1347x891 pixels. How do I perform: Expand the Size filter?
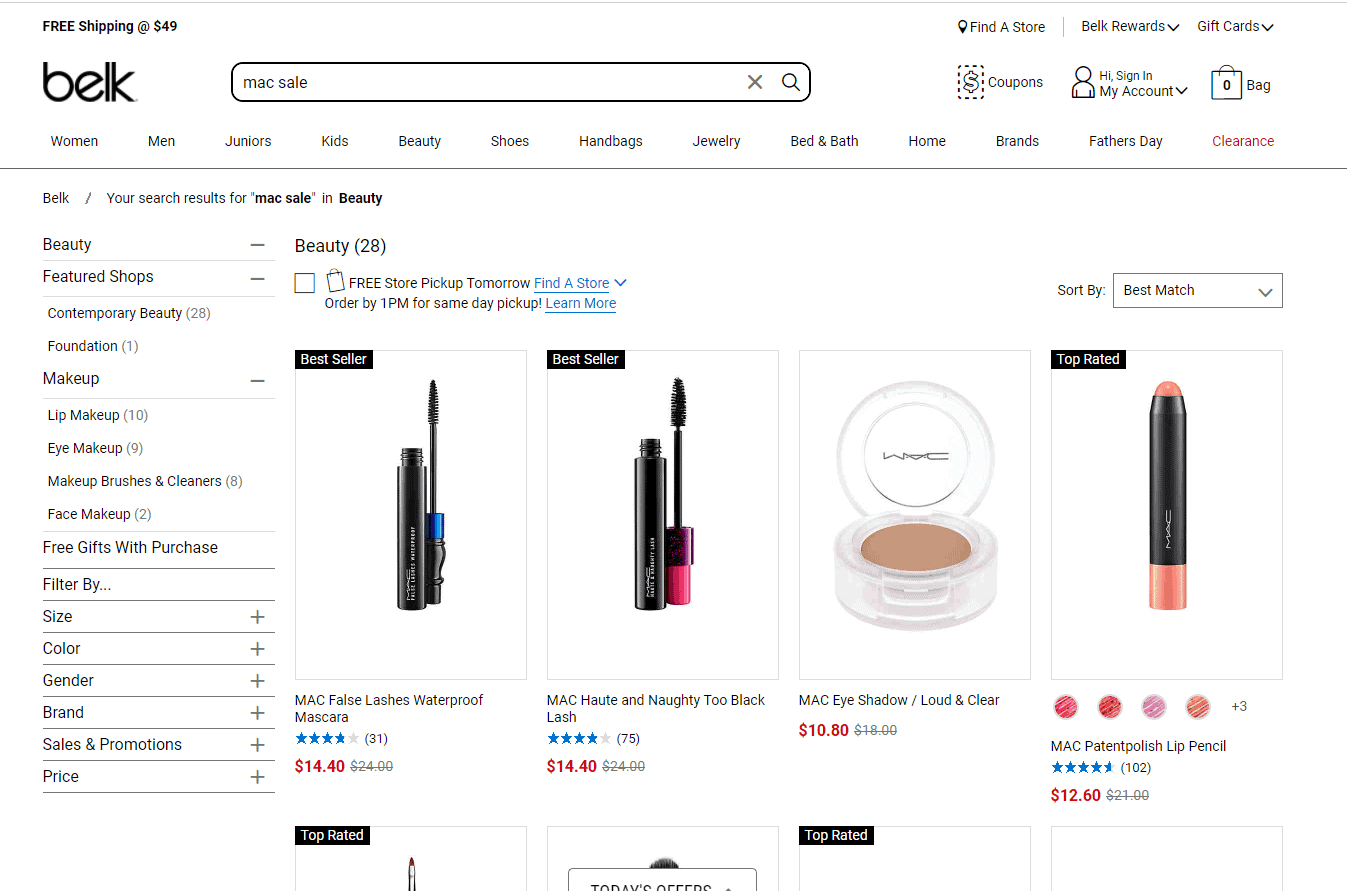pyautogui.click(x=258, y=617)
